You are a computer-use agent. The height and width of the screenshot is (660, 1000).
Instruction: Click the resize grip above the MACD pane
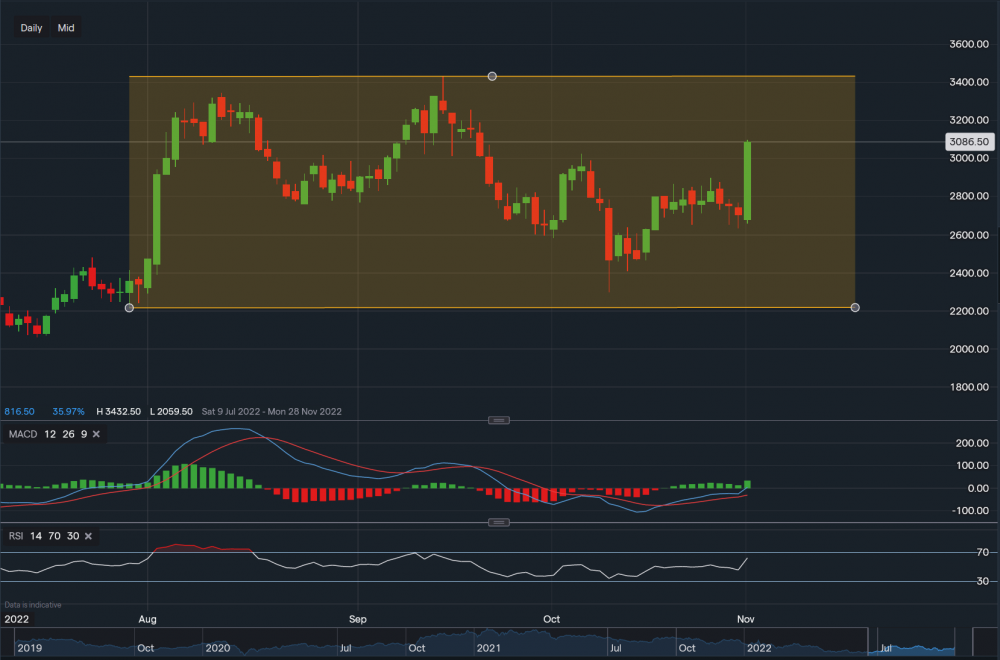501,420
